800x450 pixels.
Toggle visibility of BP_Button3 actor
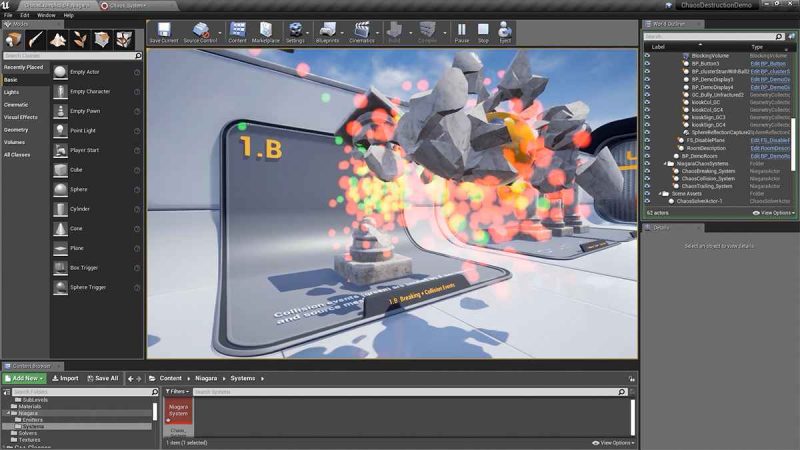point(647,64)
